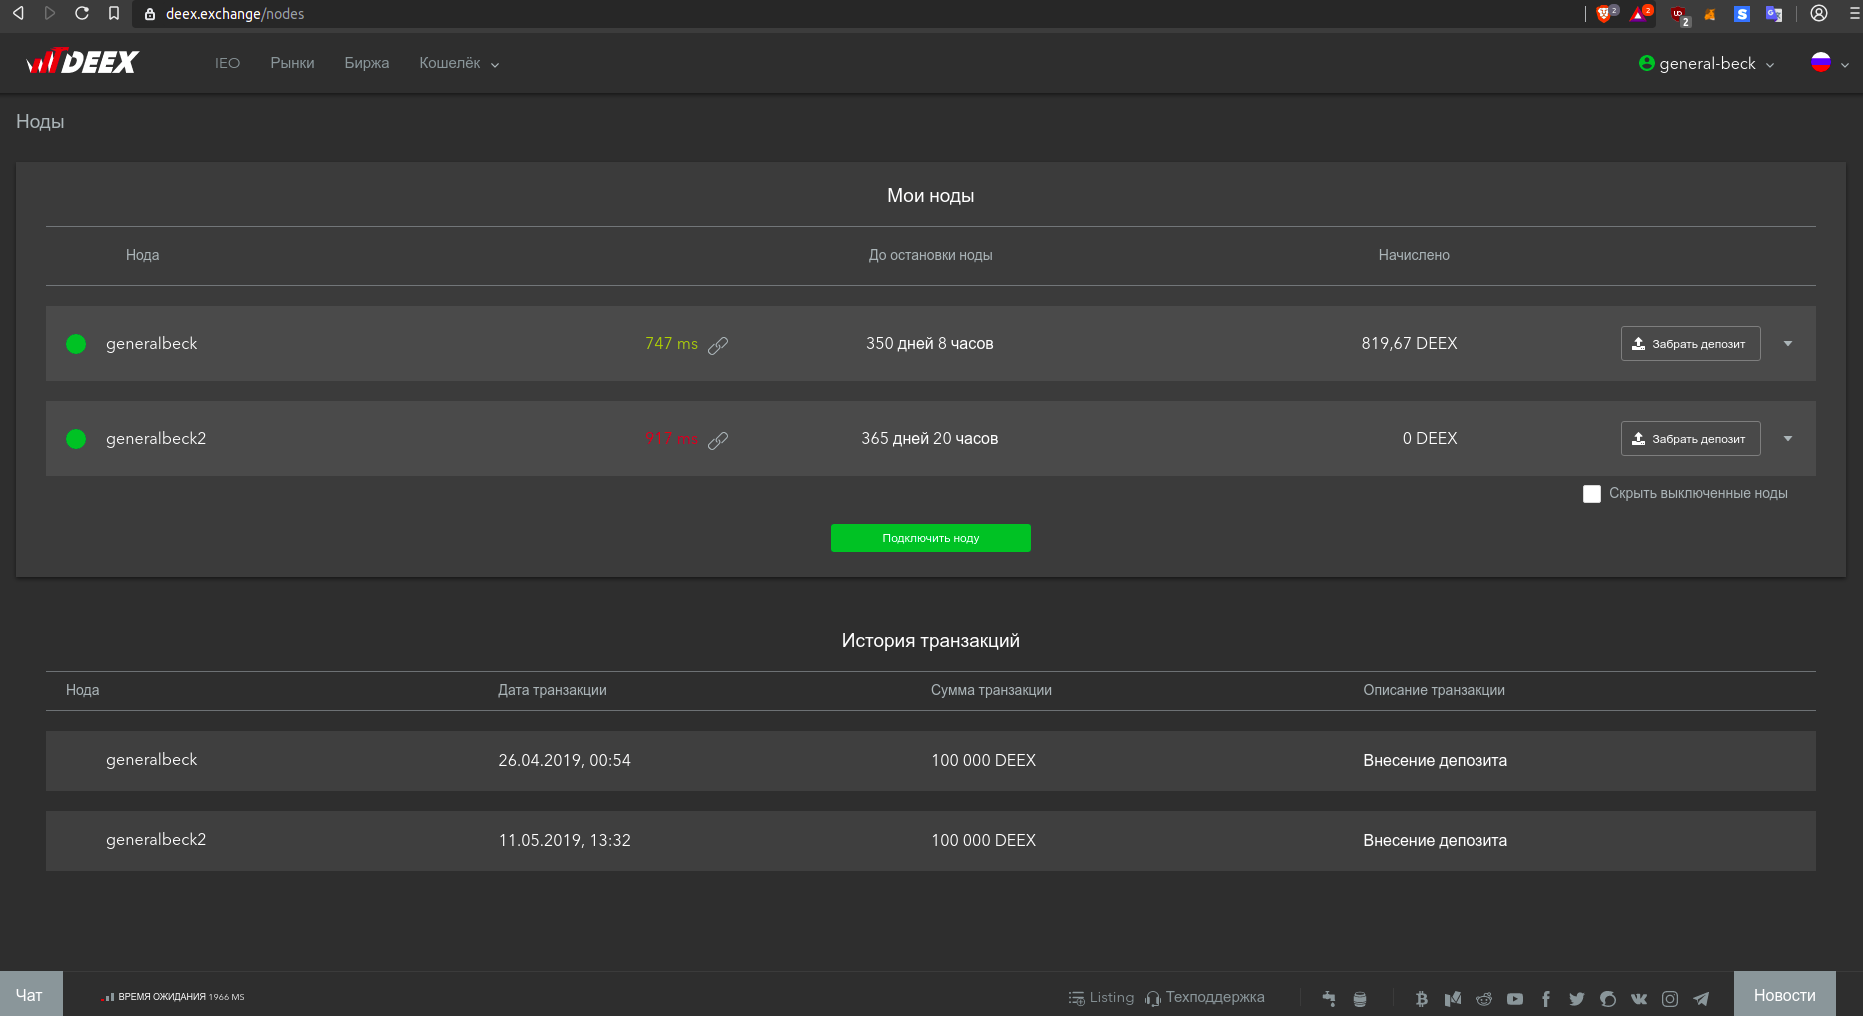Click the browser address bar
Image resolution: width=1863 pixels, height=1016 pixels.
[x=860, y=14]
